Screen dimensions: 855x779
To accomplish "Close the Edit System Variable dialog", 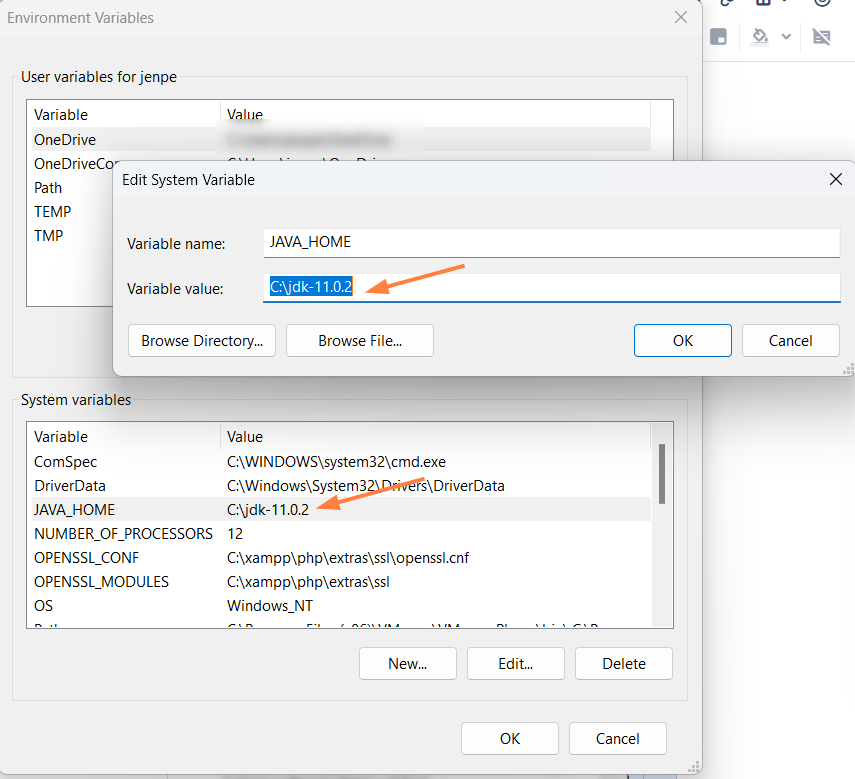I will 836,180.
